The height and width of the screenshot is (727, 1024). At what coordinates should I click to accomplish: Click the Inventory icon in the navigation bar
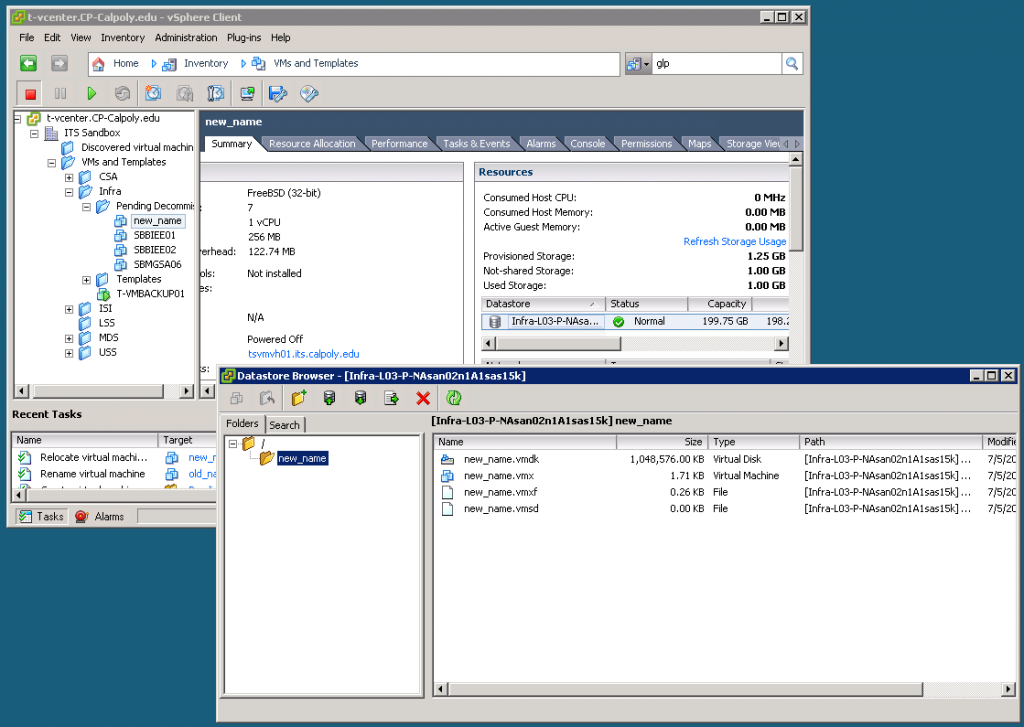(169, 64)
